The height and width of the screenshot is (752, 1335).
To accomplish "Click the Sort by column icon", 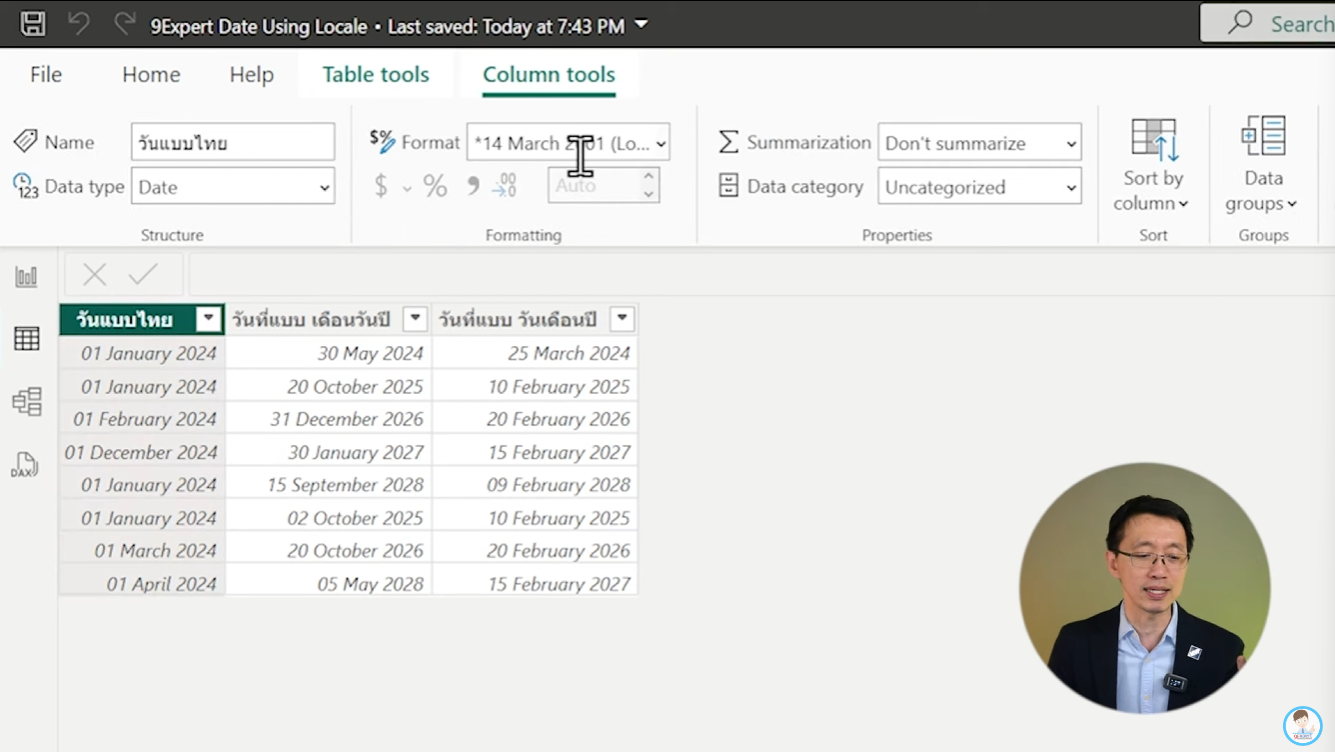I will (x=1153, y=164).
